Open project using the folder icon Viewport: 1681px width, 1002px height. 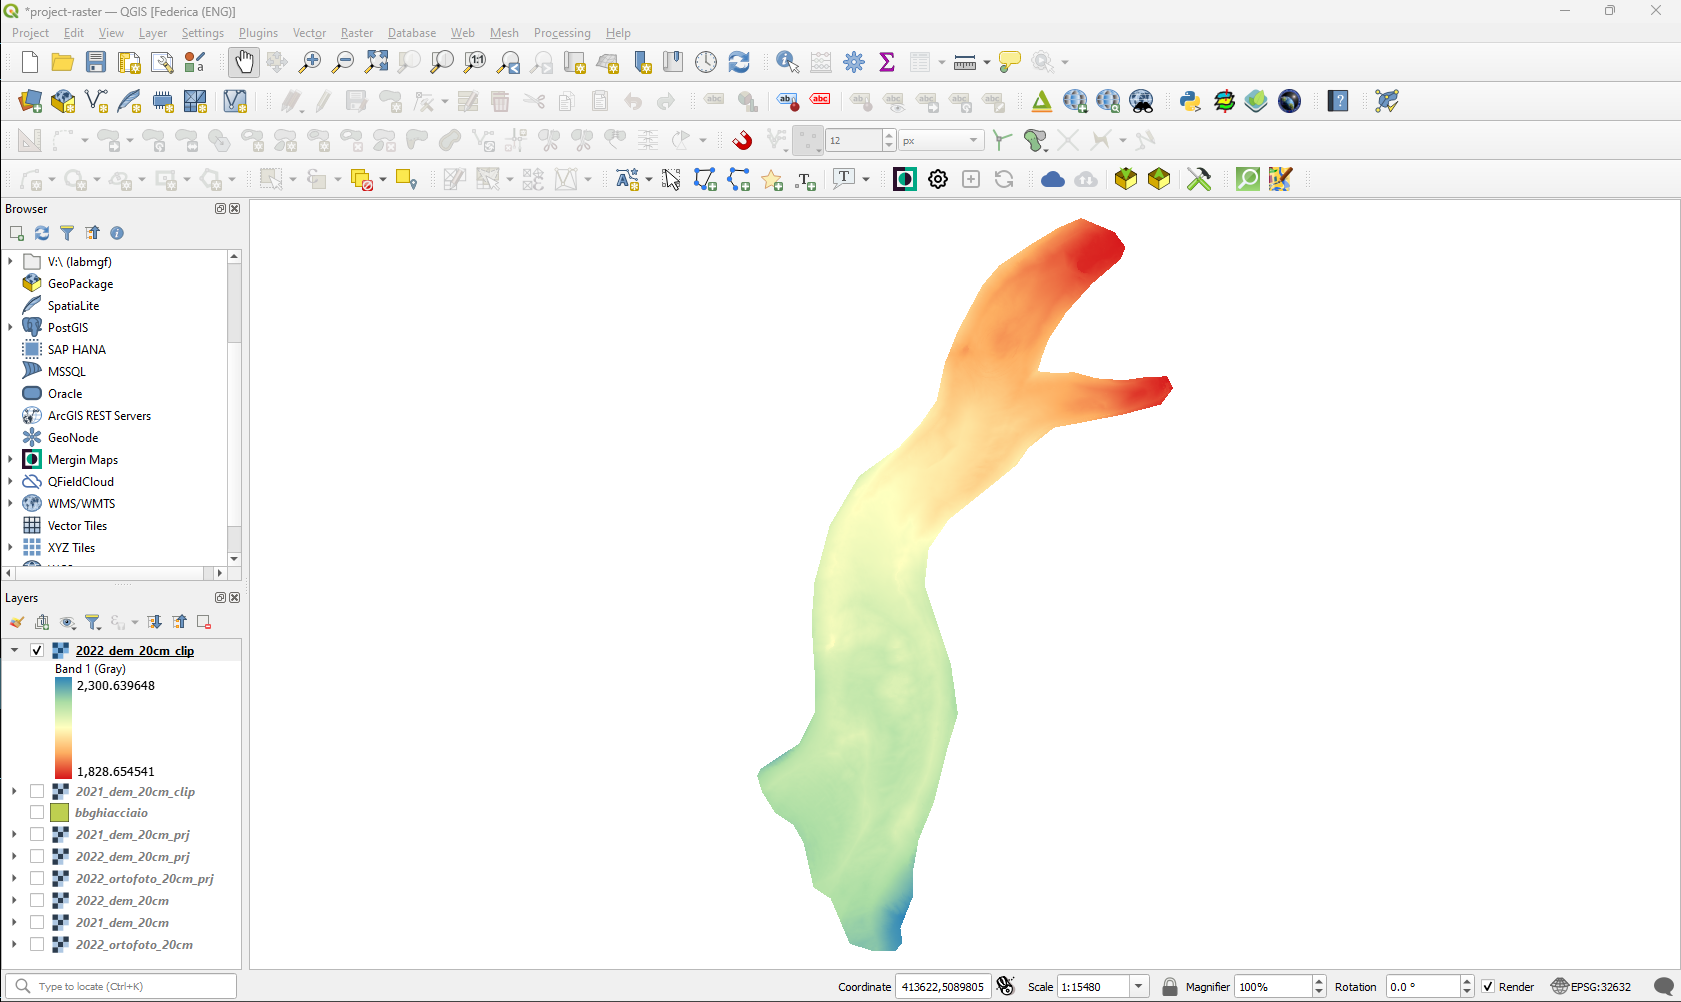(x=62, y=62)
